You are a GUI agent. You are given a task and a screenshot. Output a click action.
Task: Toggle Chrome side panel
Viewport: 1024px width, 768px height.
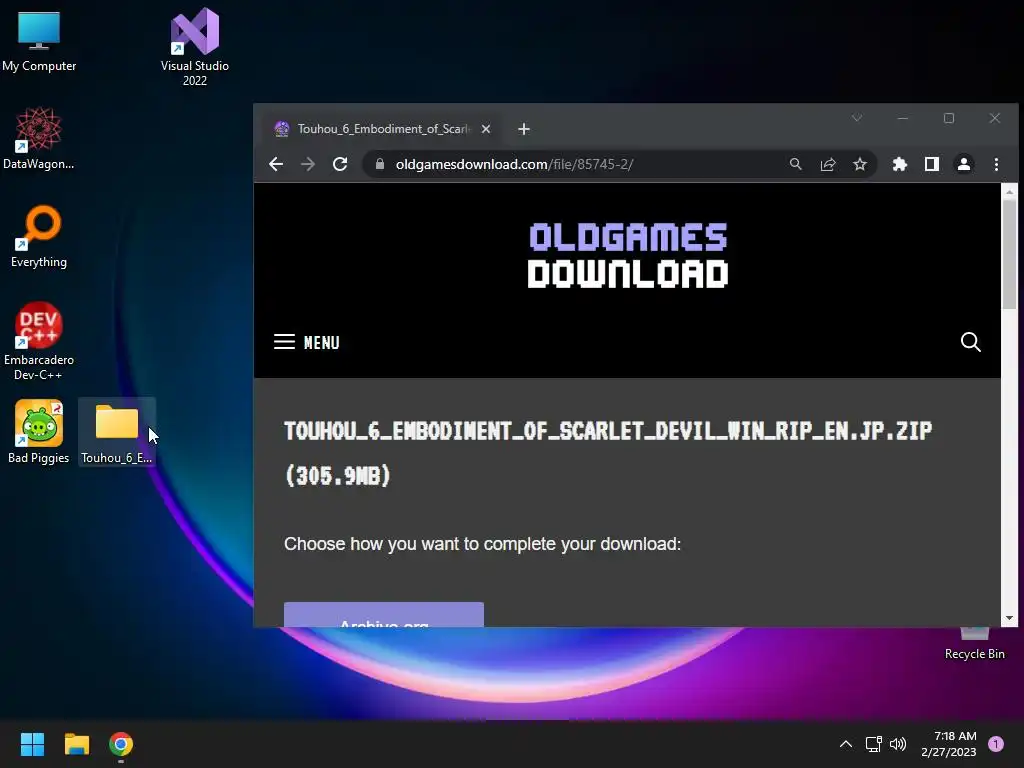932,164
